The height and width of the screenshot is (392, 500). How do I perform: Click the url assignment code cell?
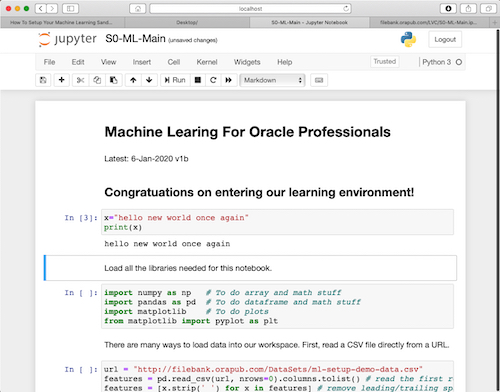coord(277,377)
